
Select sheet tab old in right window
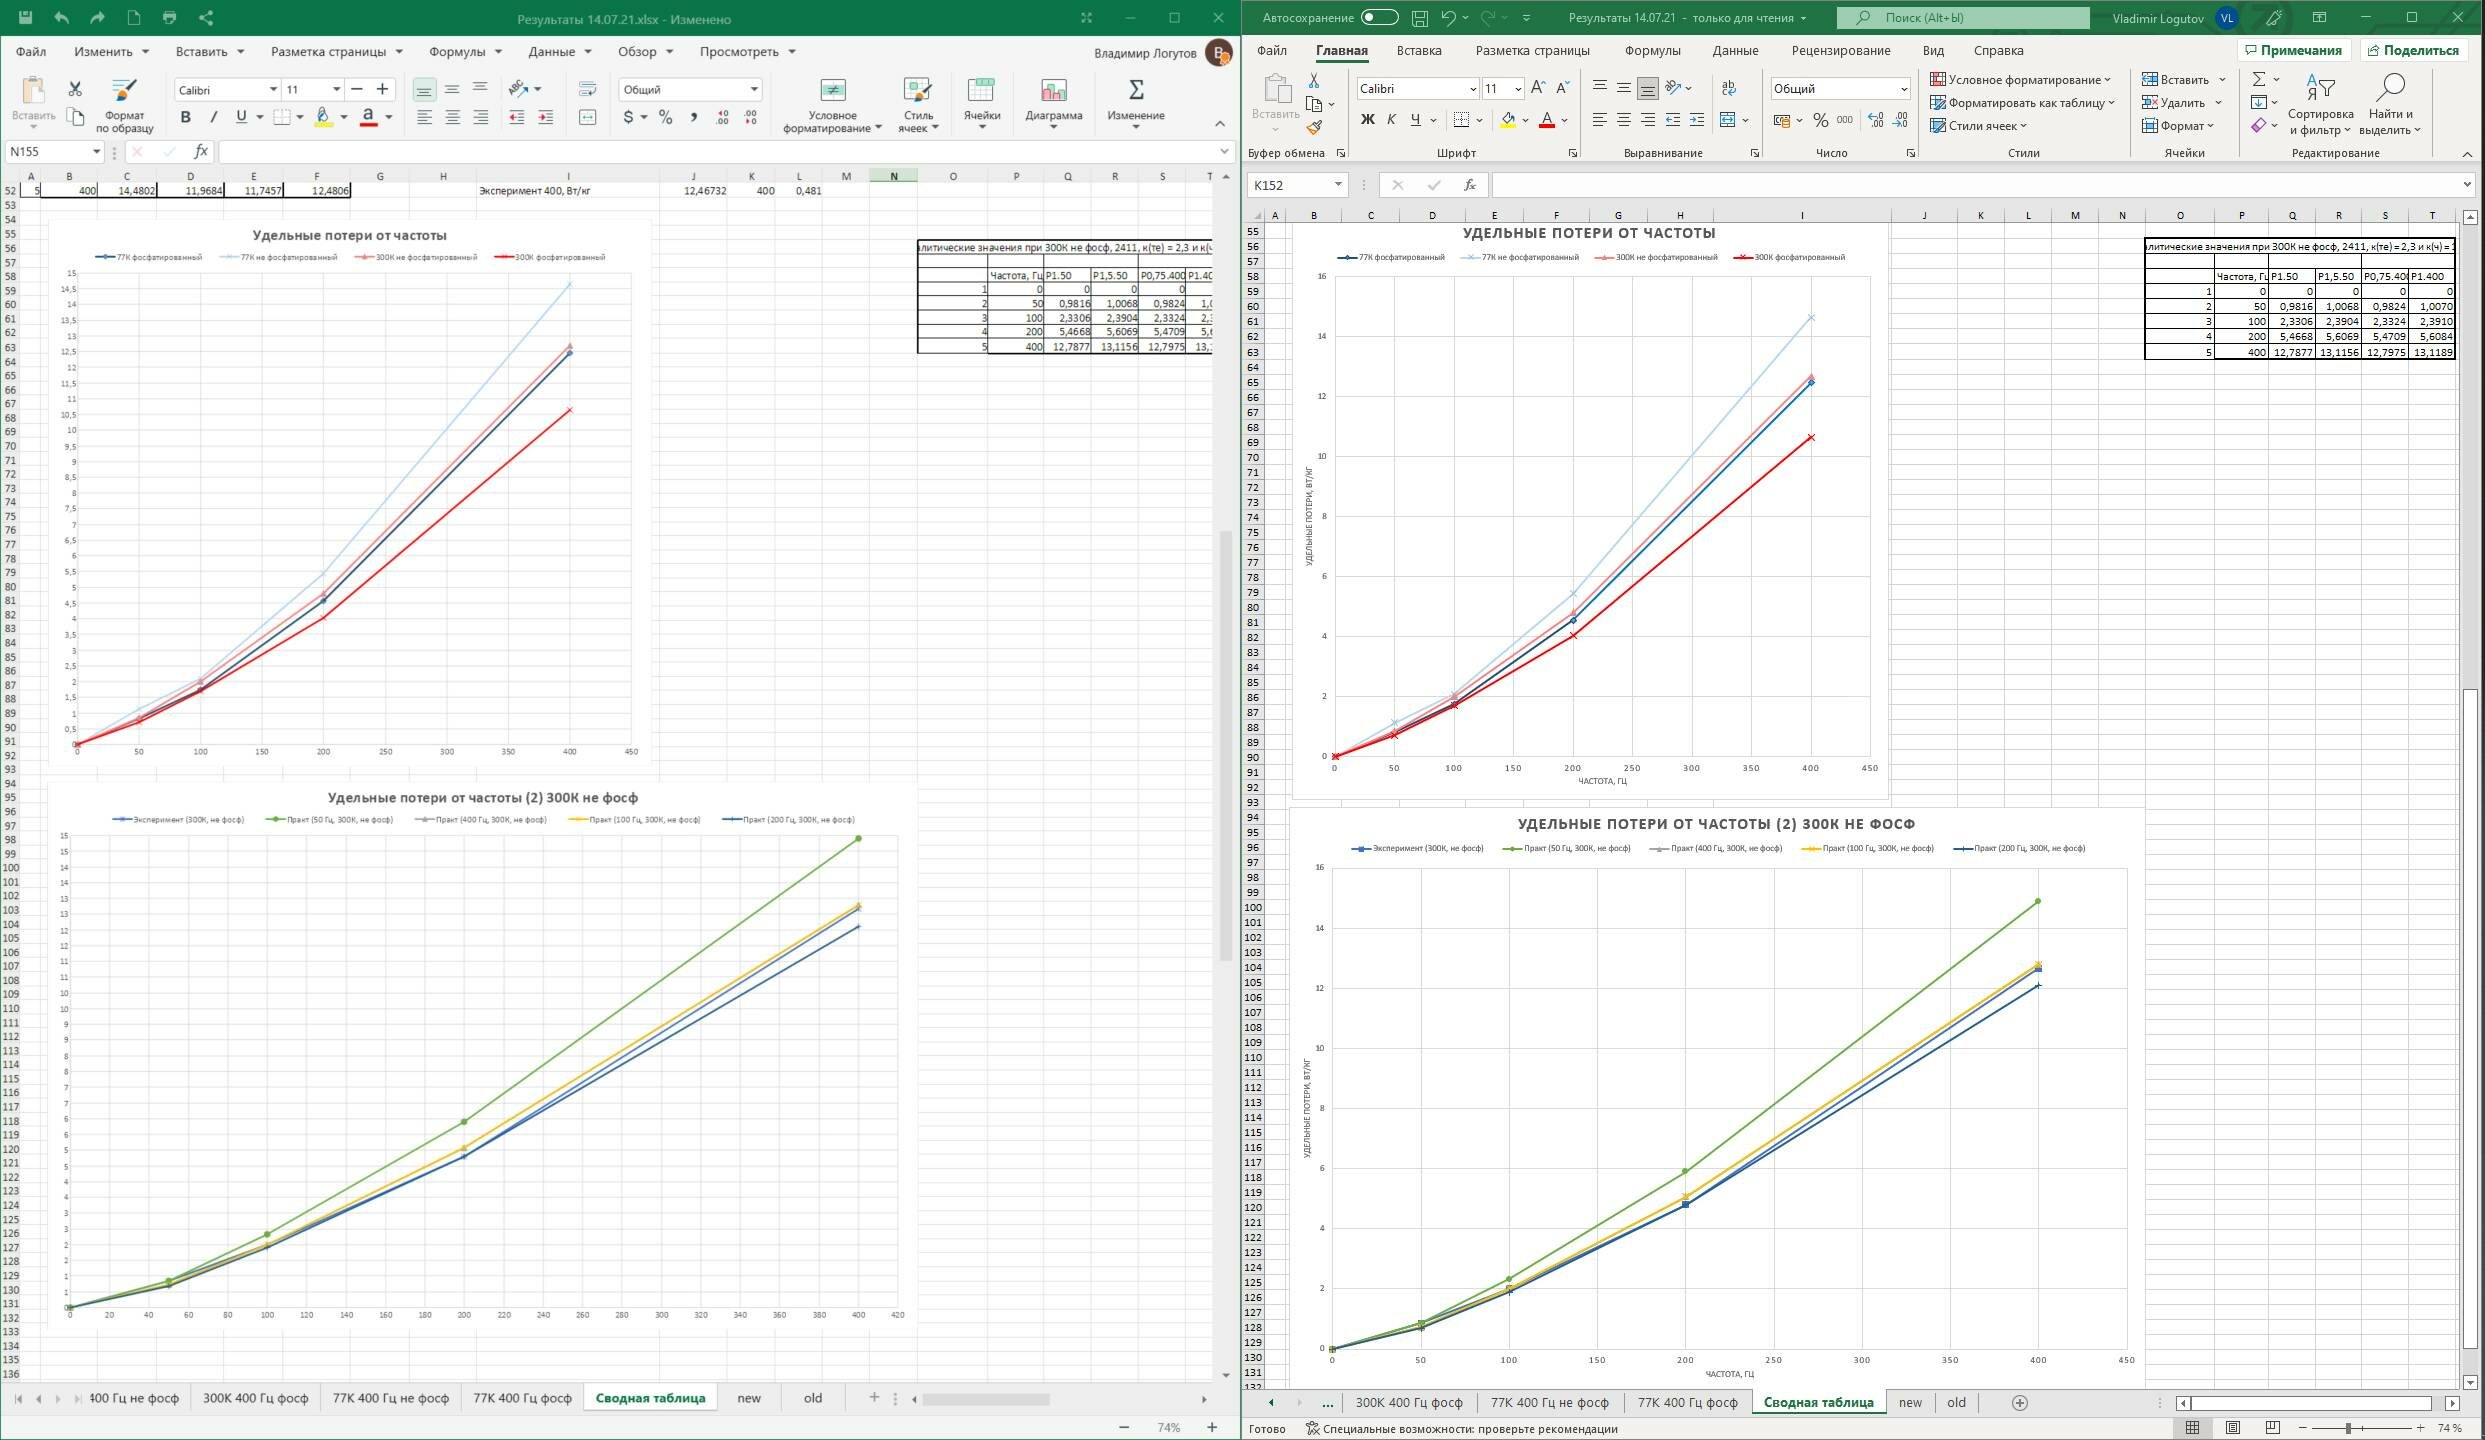(1956, 1402)
